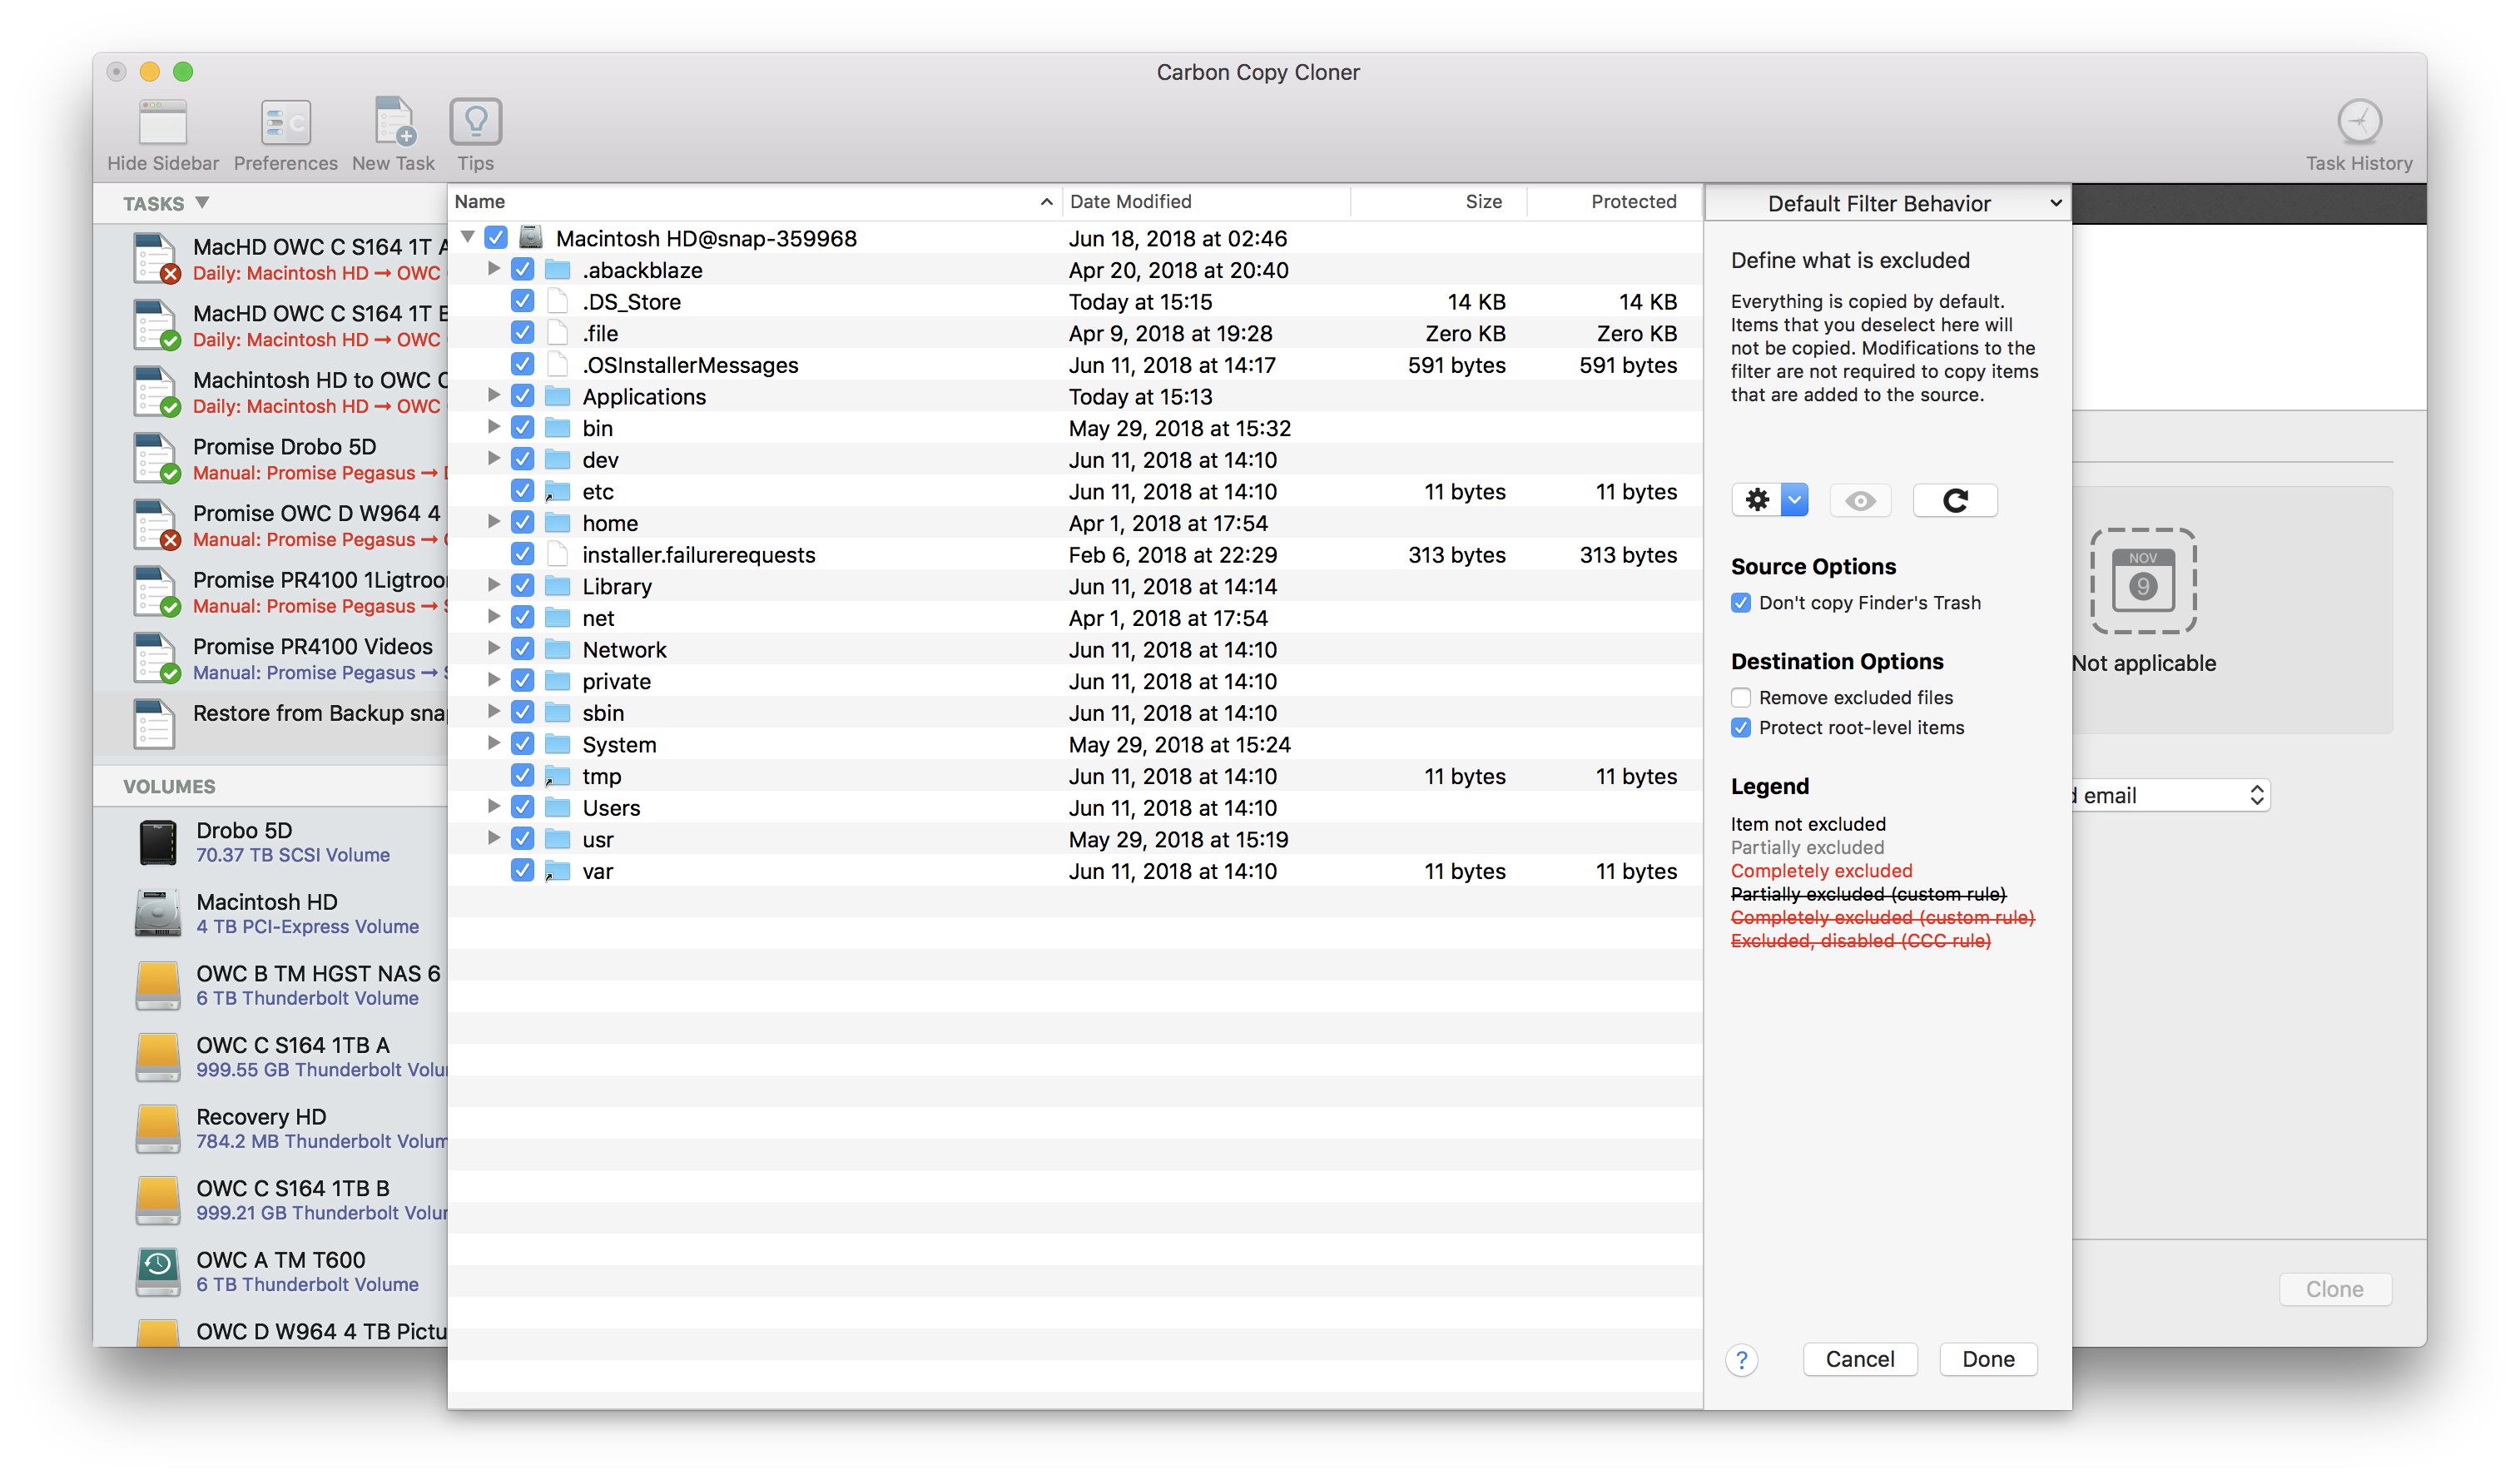Click the Done button

click(1988, 1360)
